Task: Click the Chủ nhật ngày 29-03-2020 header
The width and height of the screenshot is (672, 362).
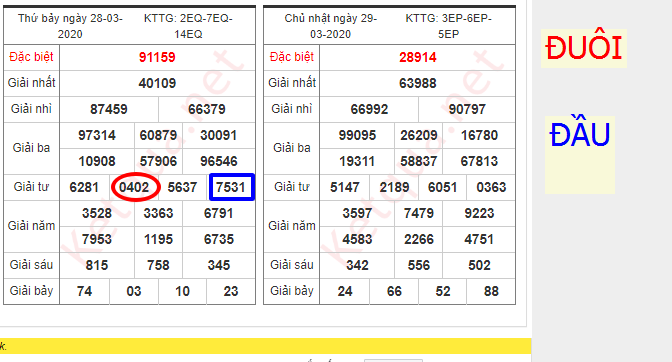Action: (x=331, y=26)
